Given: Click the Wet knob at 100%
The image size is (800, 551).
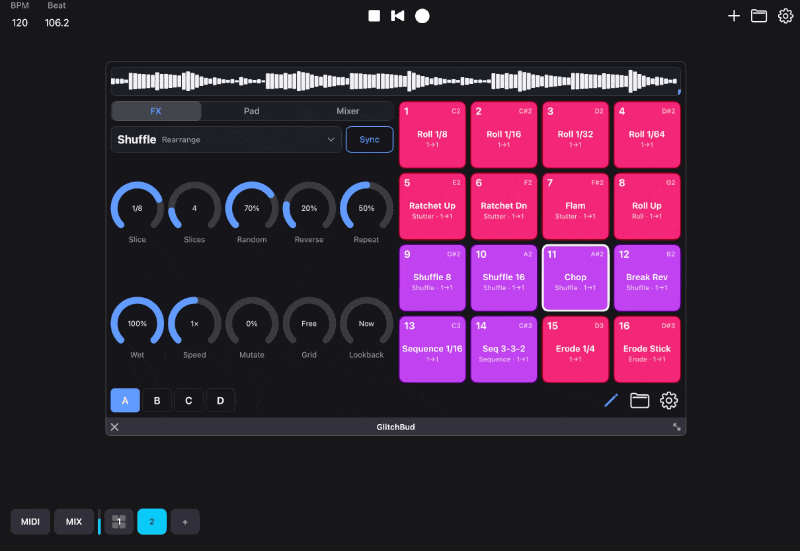Looking at the screenshot, I should click(137, 322).
